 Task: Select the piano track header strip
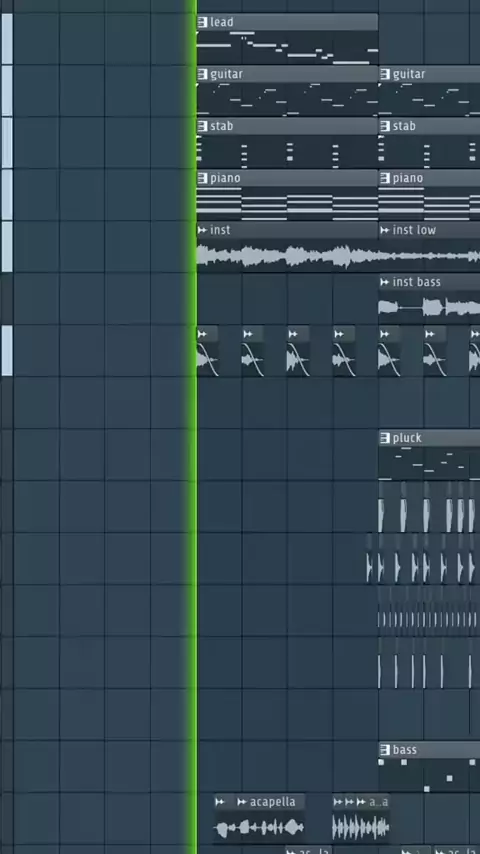coord(7,194)
